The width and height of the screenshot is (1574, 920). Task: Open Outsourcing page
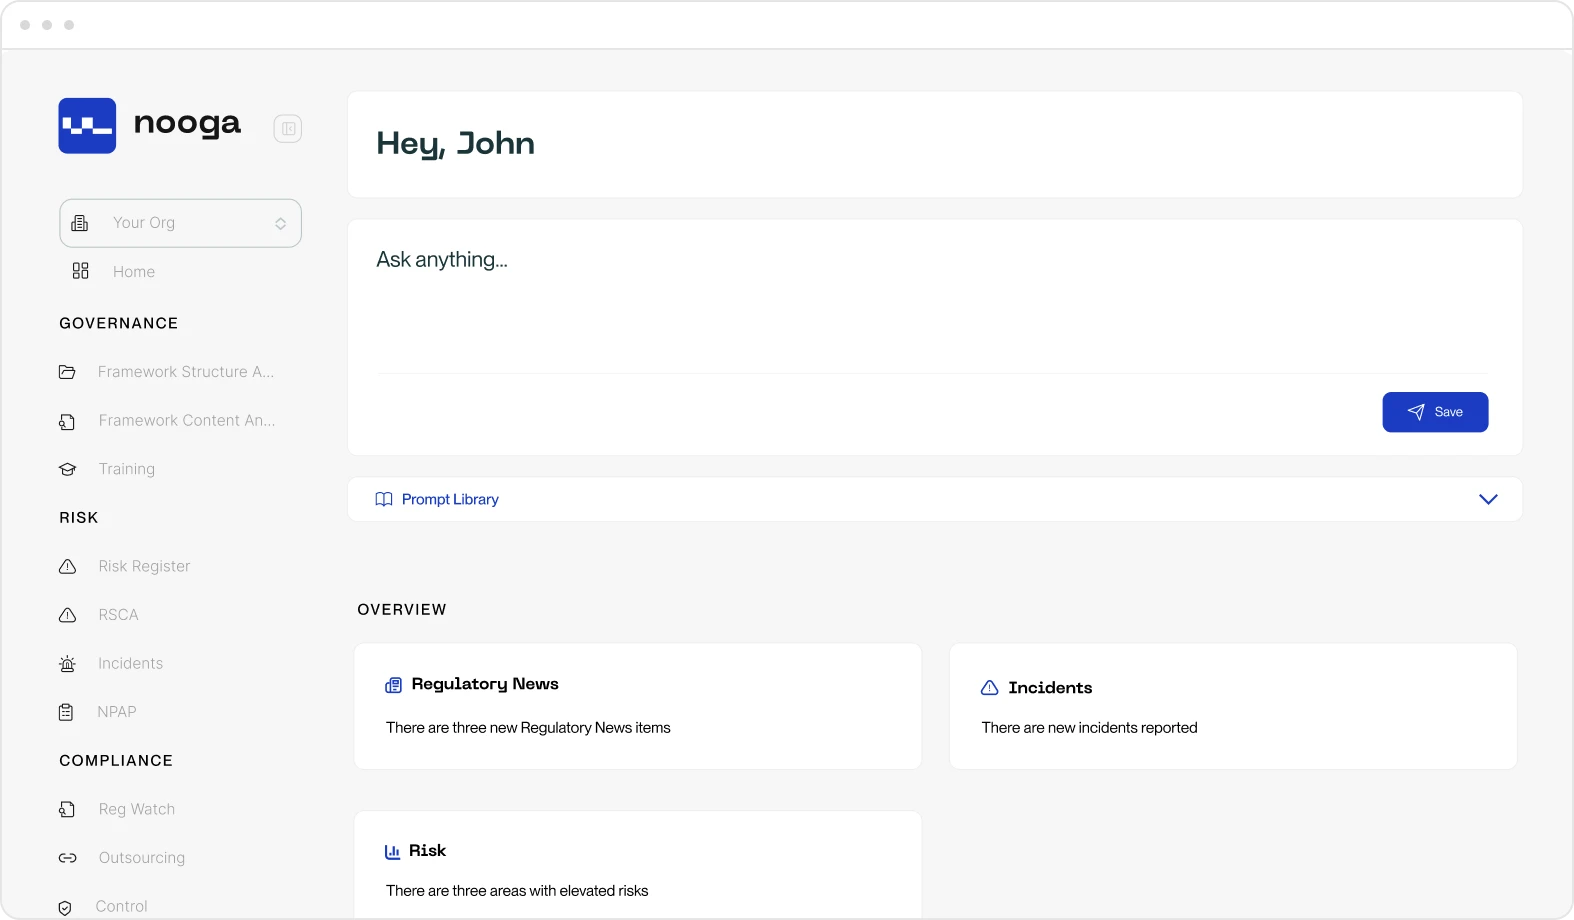click(x=142, y=858)
